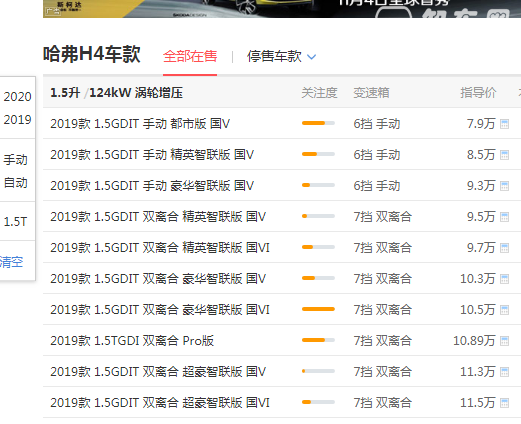Screen dimensions: 521x424
Task: Click the chevron next to 停售车款
Action: [x=311, y=57]
